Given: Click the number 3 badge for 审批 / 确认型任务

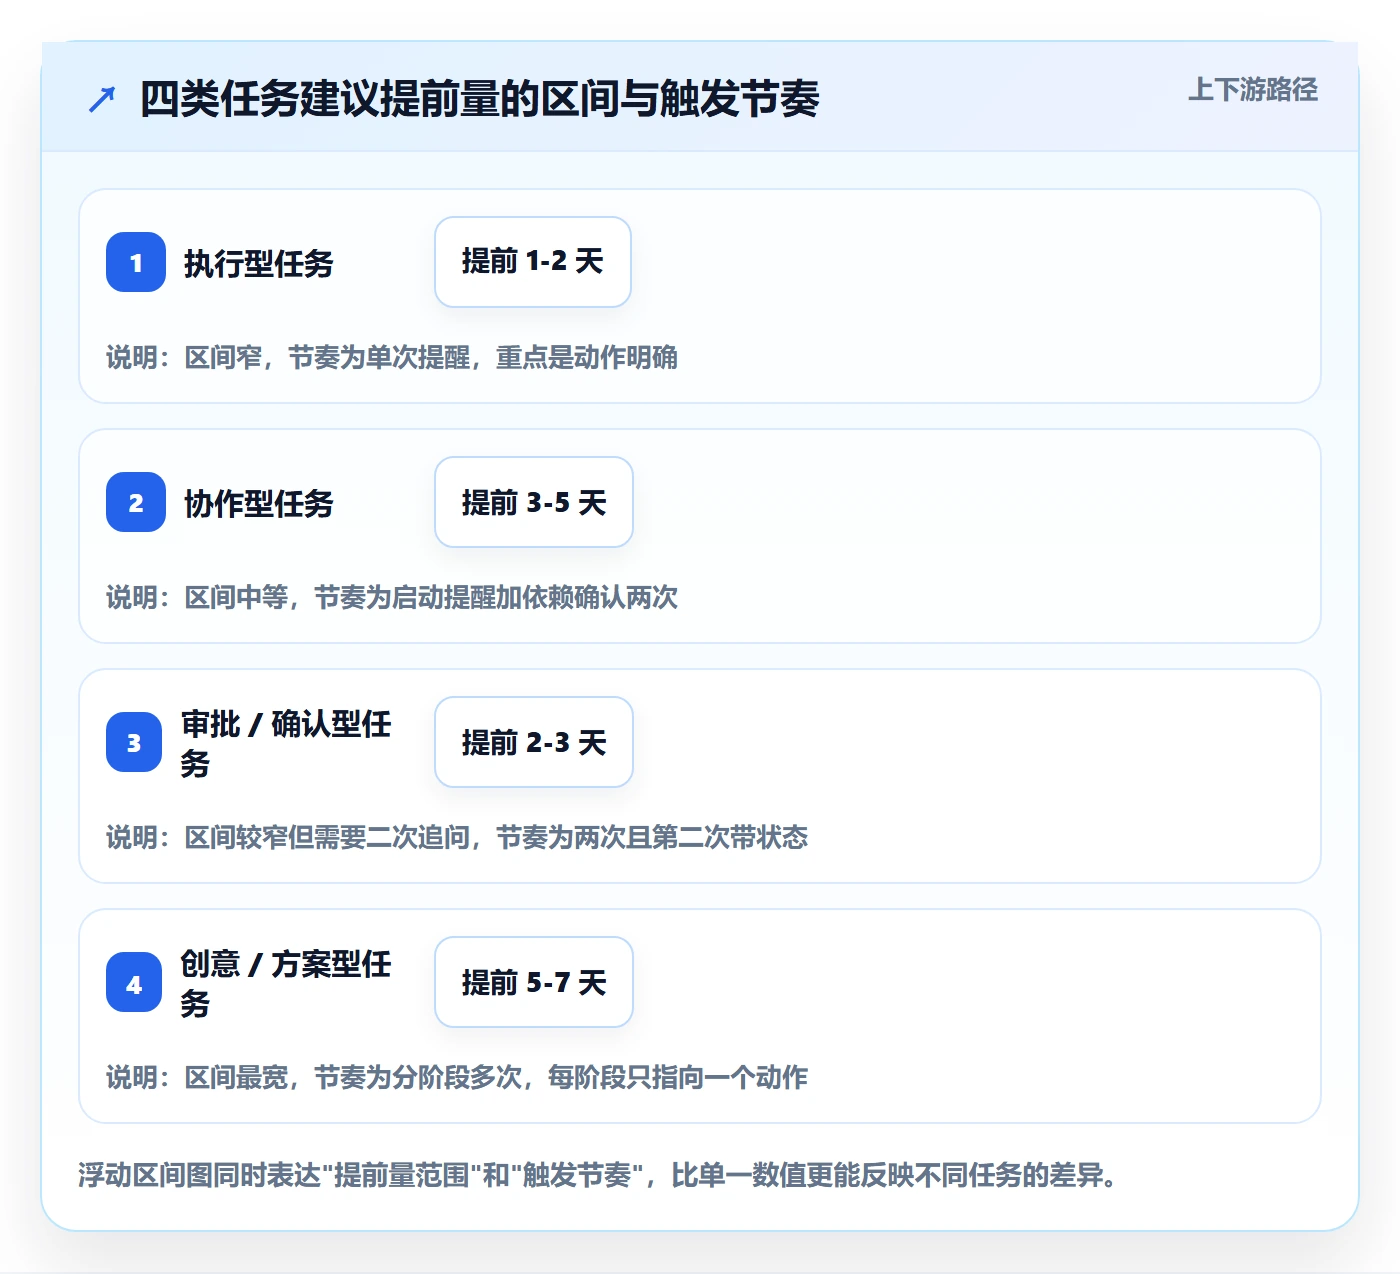Looking at the screenshot, I should tap(134, 742).
